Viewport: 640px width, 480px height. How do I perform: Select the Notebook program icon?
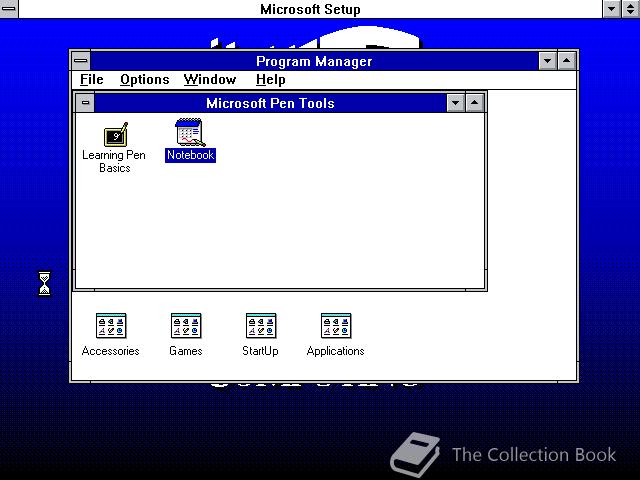(190, 132)
